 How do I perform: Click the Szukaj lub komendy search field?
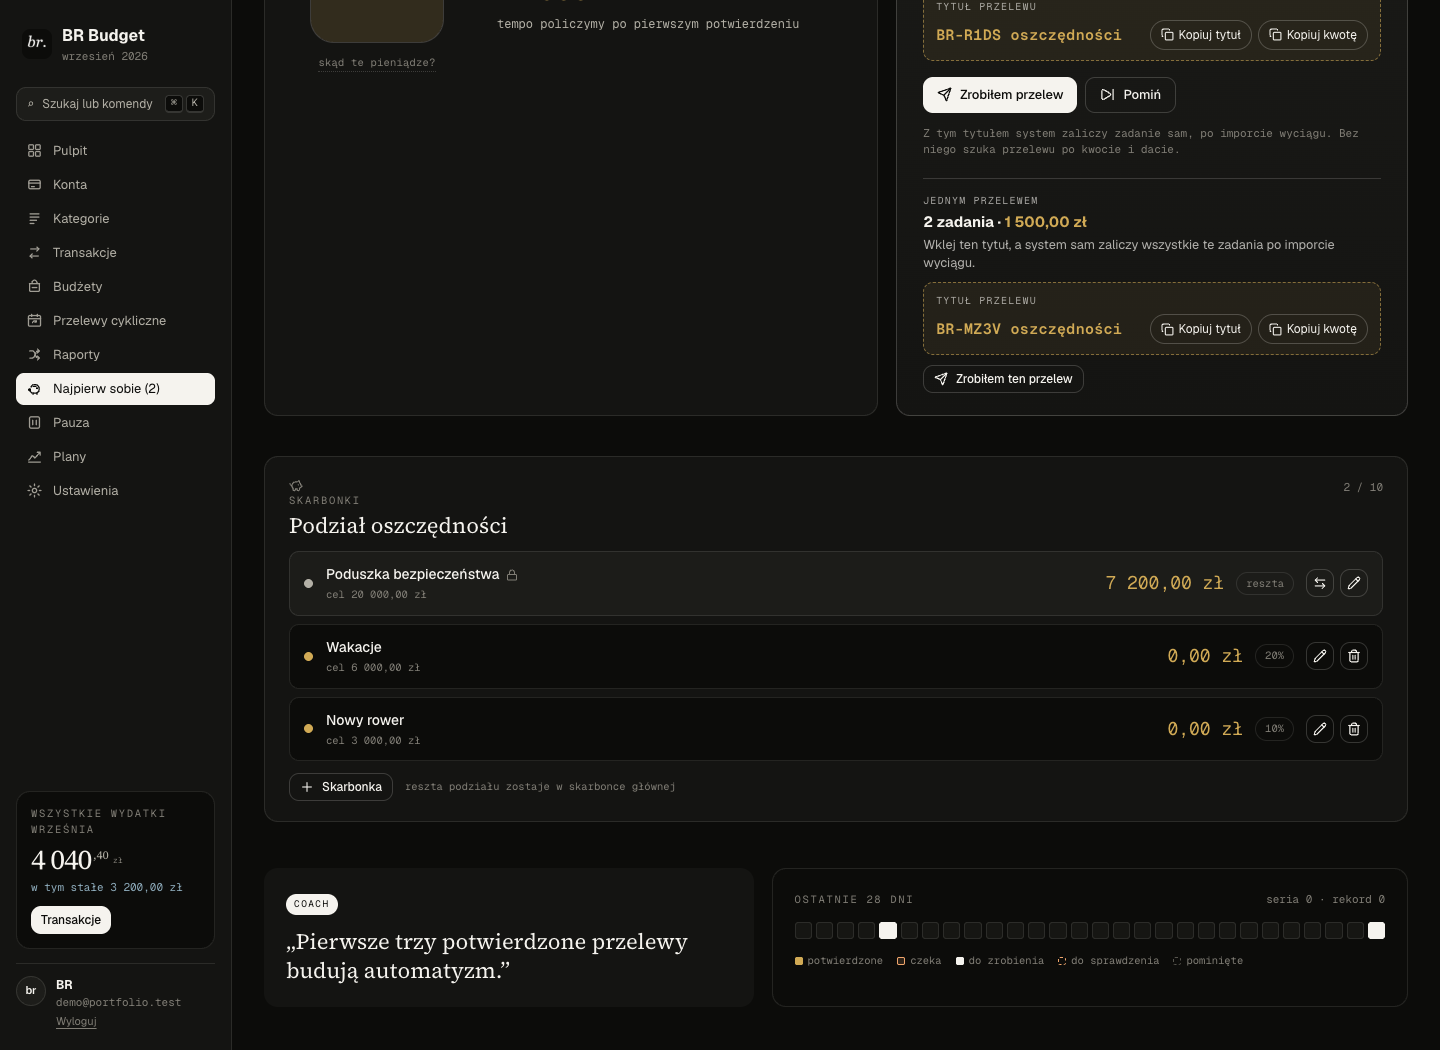click(115, 104)
